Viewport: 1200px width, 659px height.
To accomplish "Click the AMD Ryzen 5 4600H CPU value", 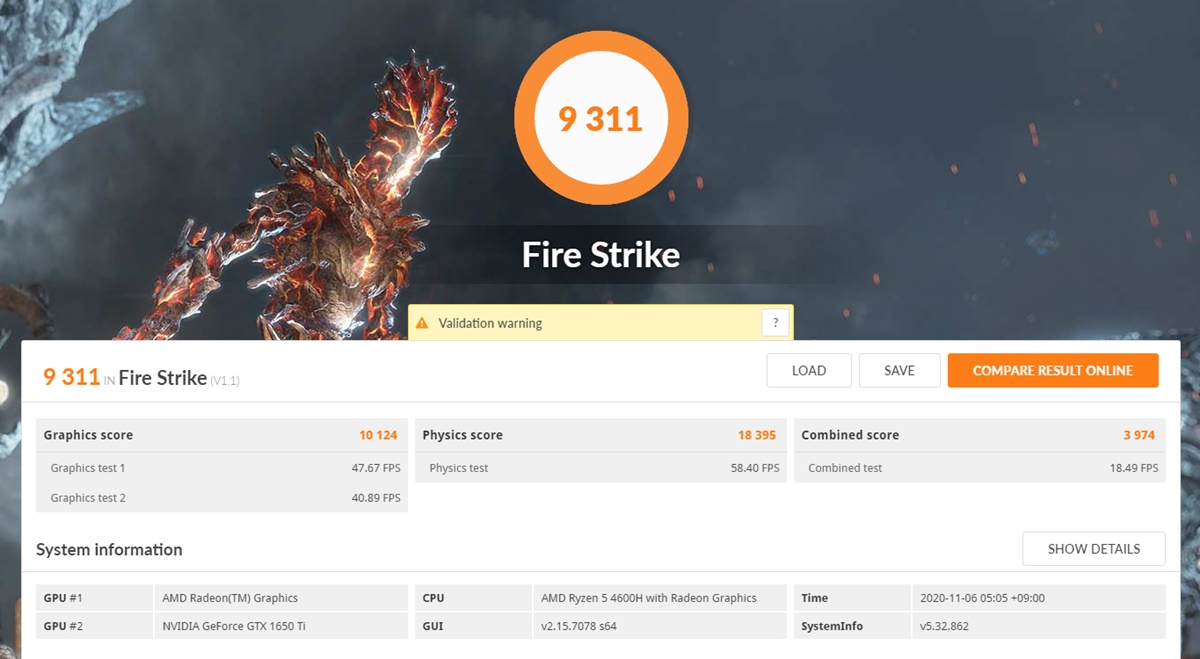I will [649, 598].
